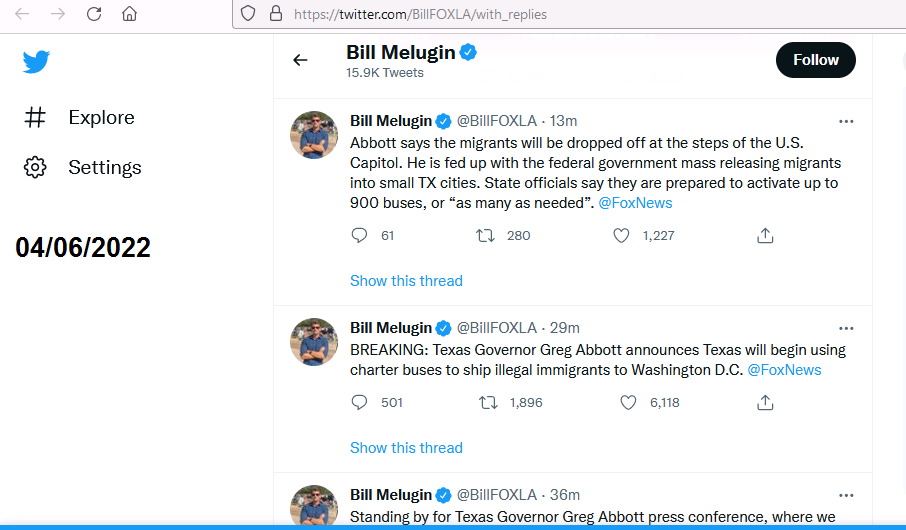Retweet the tweet with 1,896 retweets
906x530 pixels.
(488, 403)
